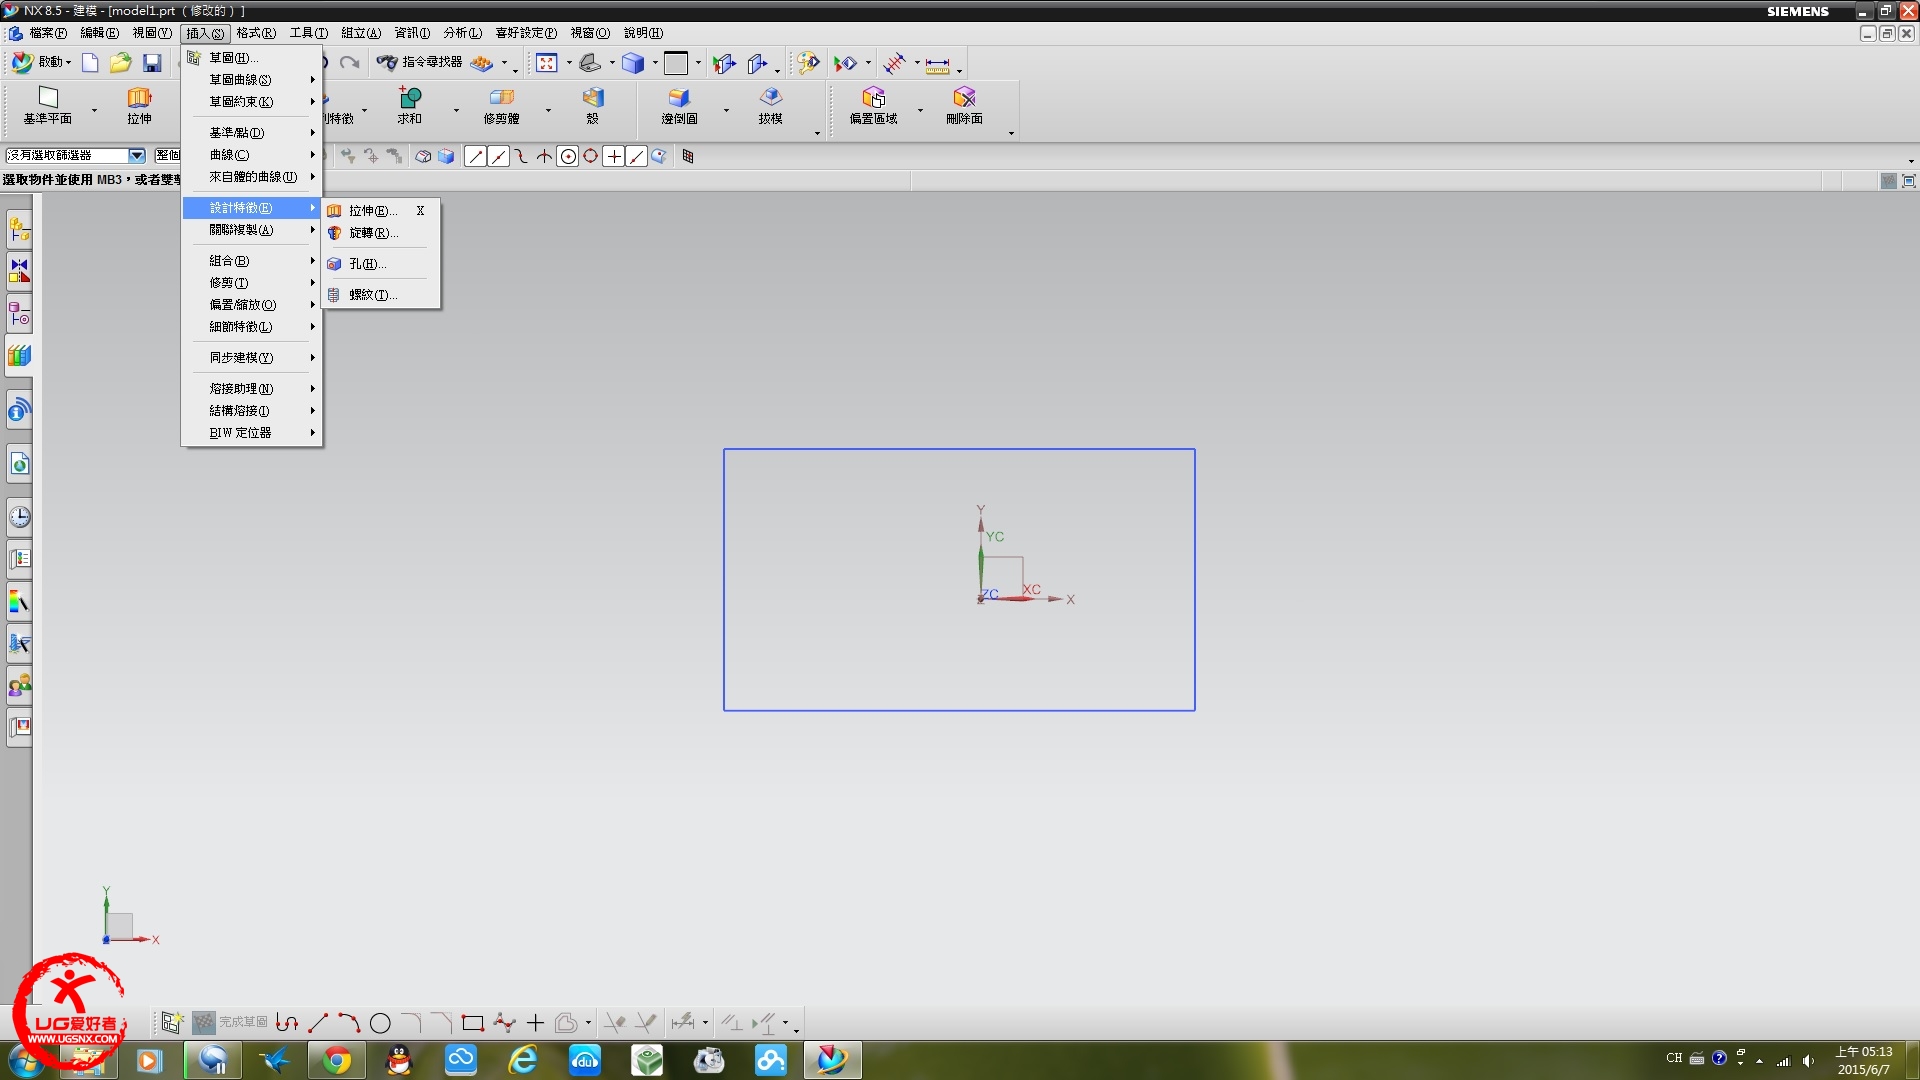Select the sketch Point plus tool
1920x1080 pixels.
535,1022
